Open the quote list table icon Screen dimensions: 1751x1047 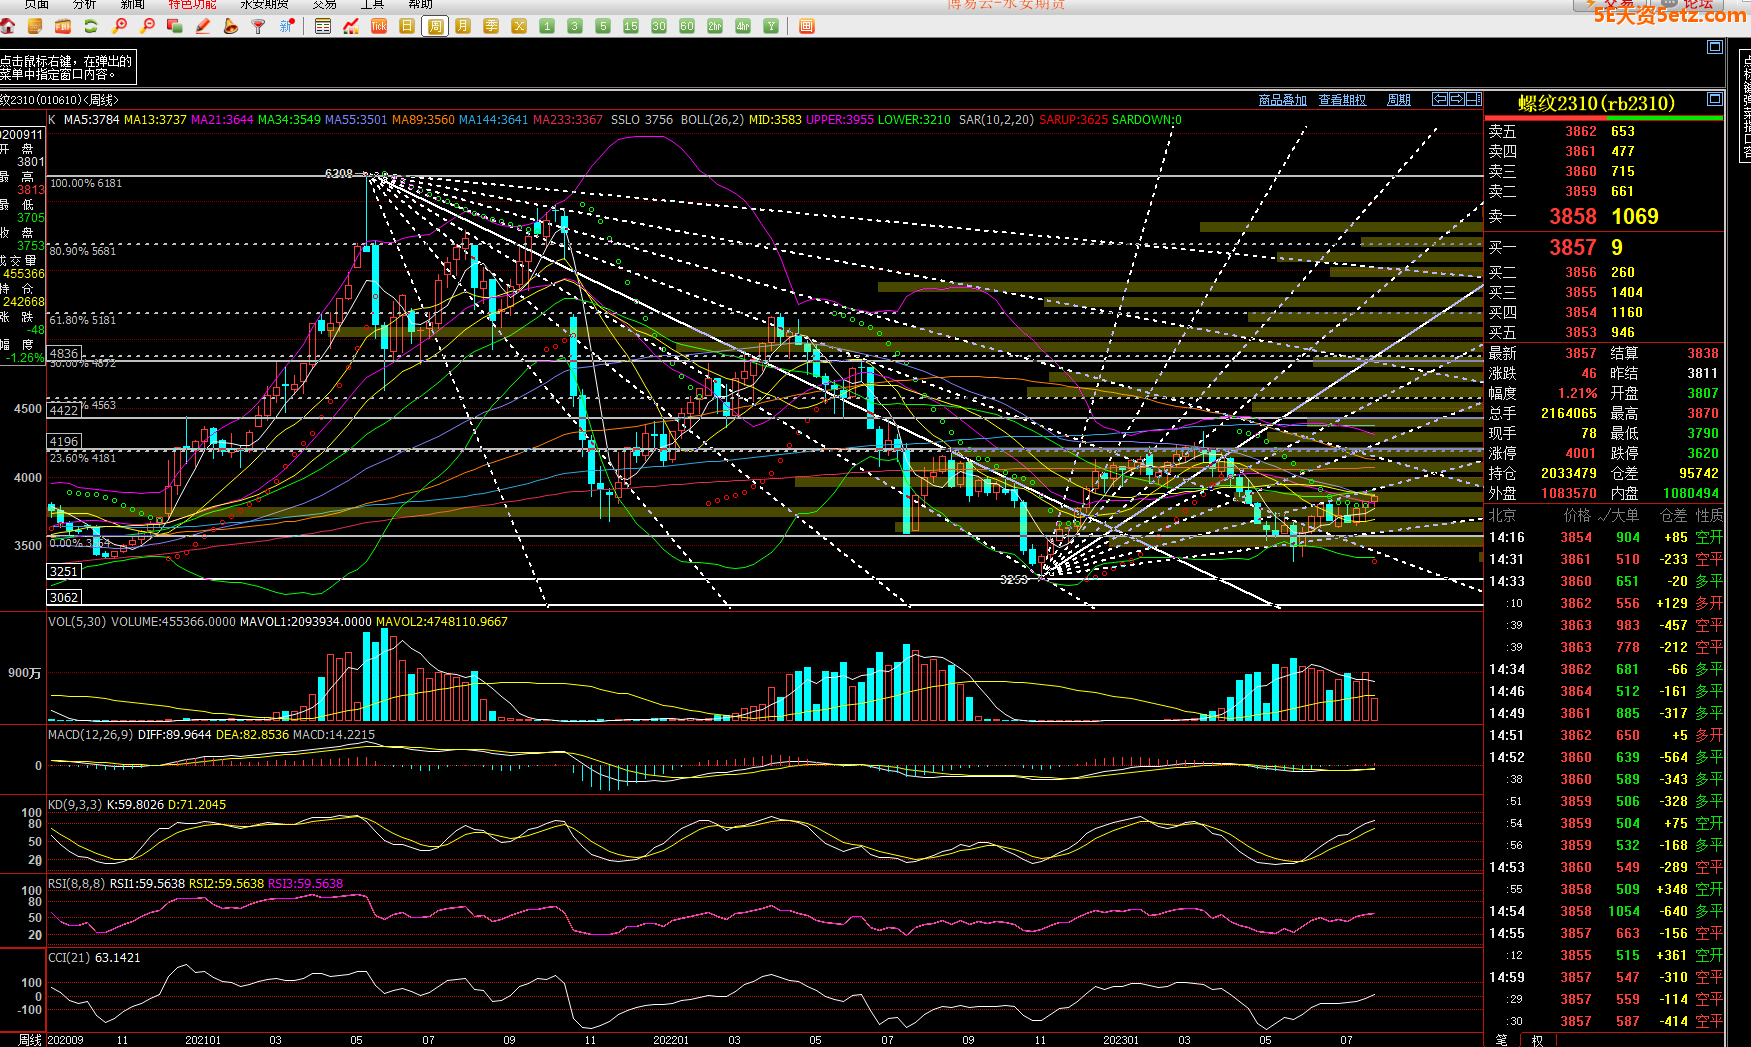coord(322,26)
